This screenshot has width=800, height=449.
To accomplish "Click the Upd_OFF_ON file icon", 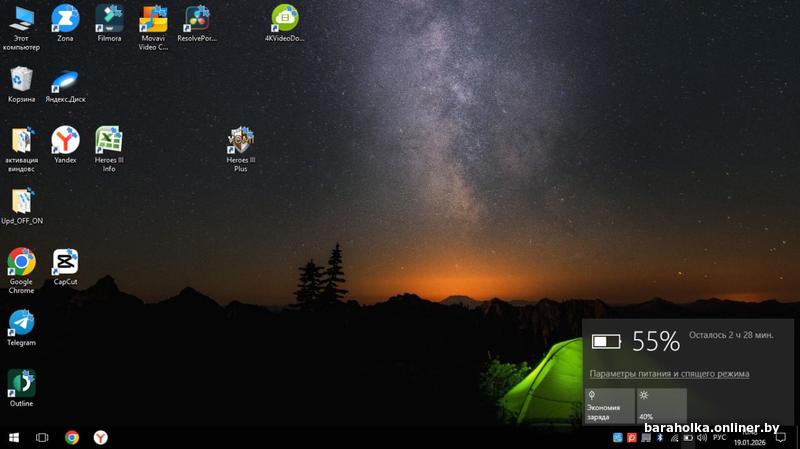I will pyautogui.click(x=22, y=206).
